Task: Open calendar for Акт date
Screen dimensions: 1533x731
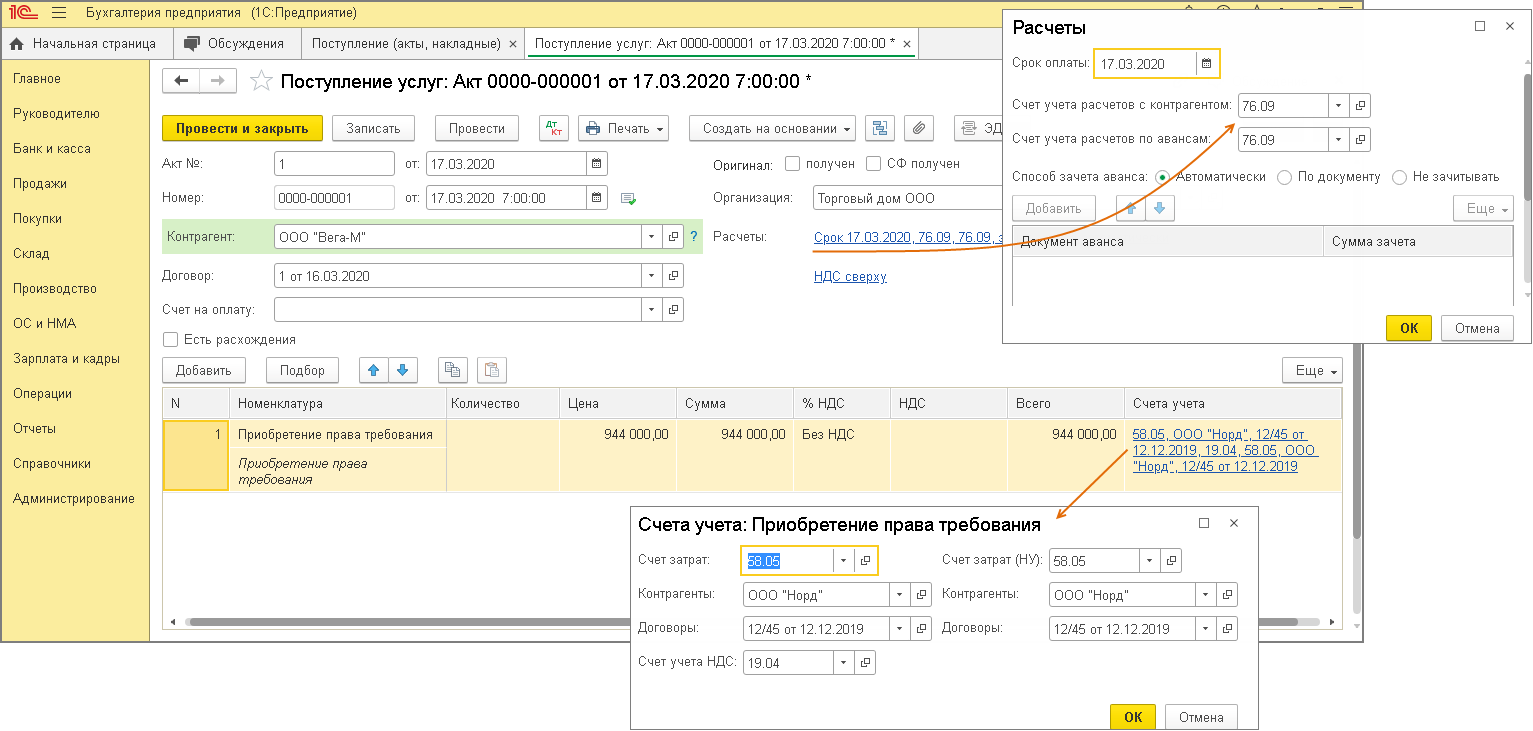Action: tap(596, 164)
